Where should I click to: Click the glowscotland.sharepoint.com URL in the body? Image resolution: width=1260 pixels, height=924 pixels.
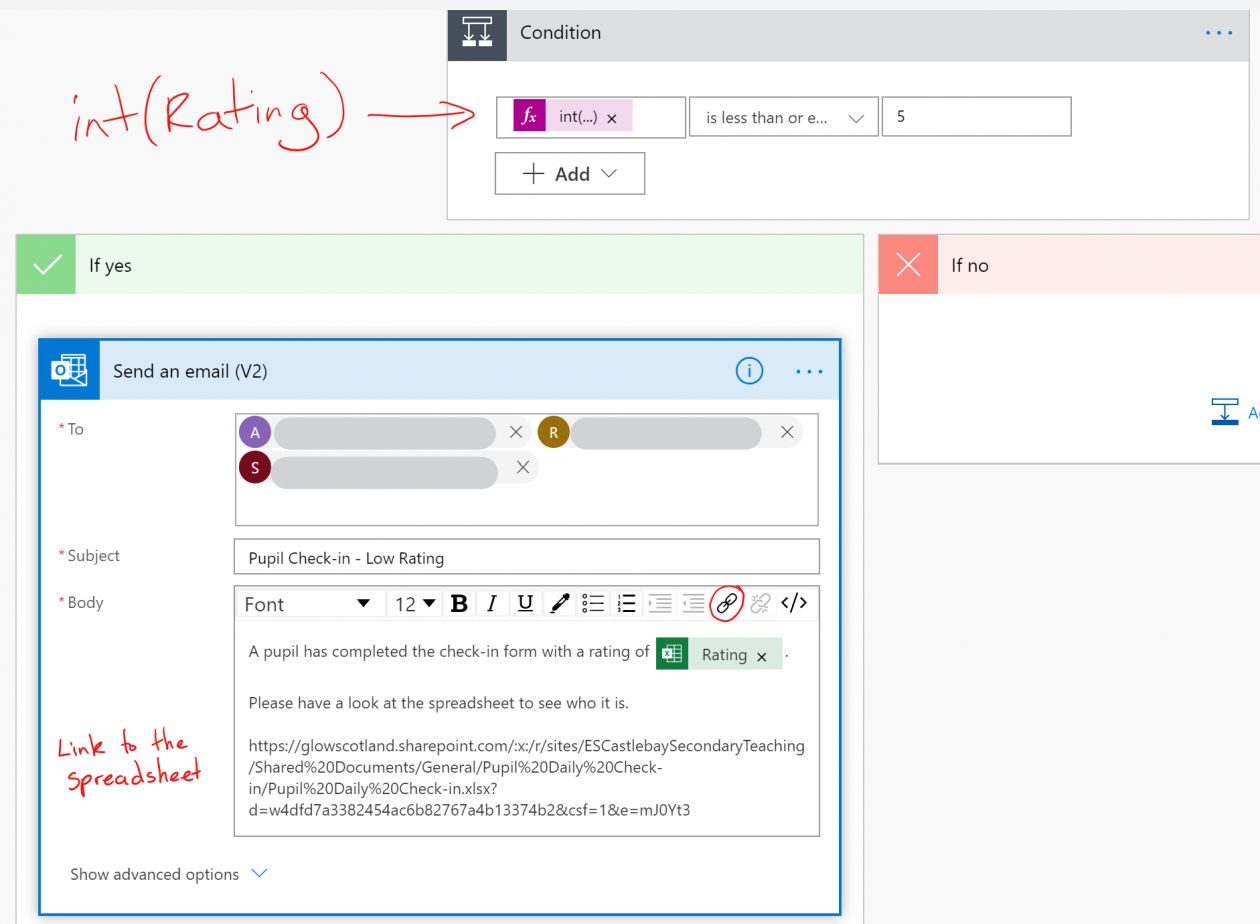(x=527, y=778)
